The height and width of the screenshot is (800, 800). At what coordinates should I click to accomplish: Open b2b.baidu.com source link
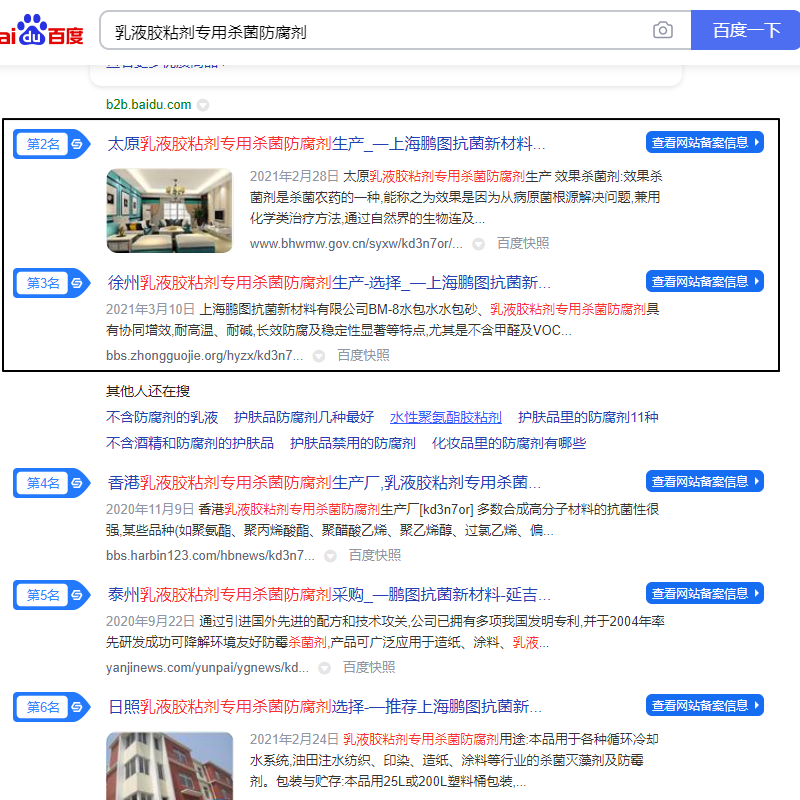click(x=148, y=105)
